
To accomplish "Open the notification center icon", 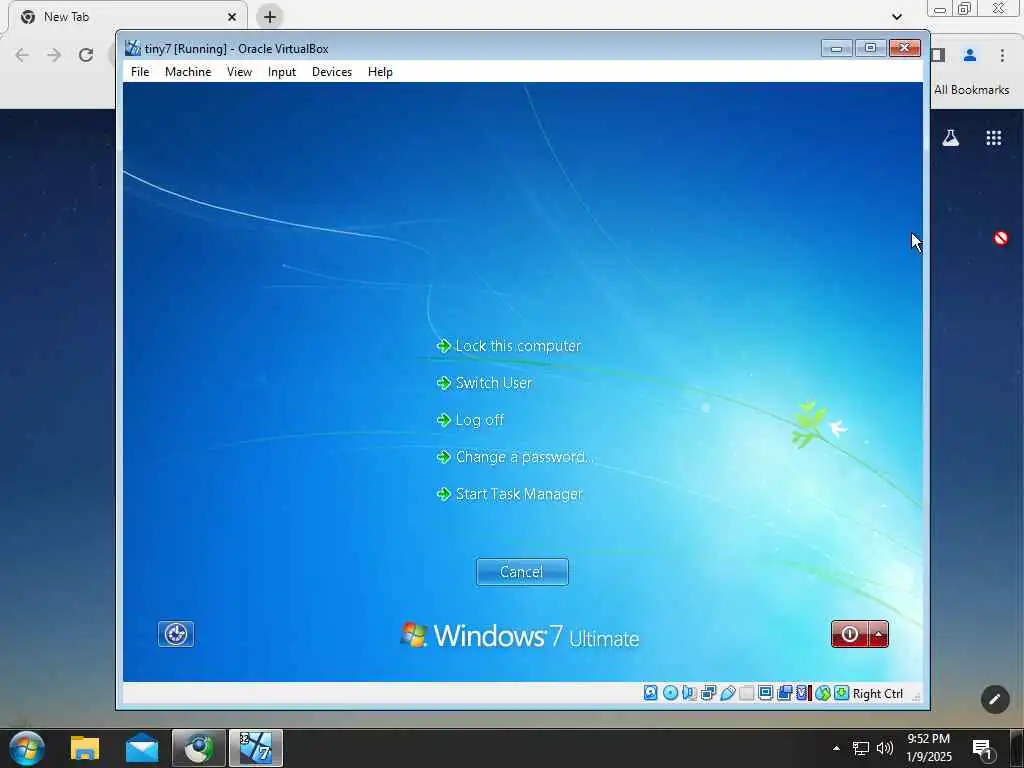I will point(983,749).
